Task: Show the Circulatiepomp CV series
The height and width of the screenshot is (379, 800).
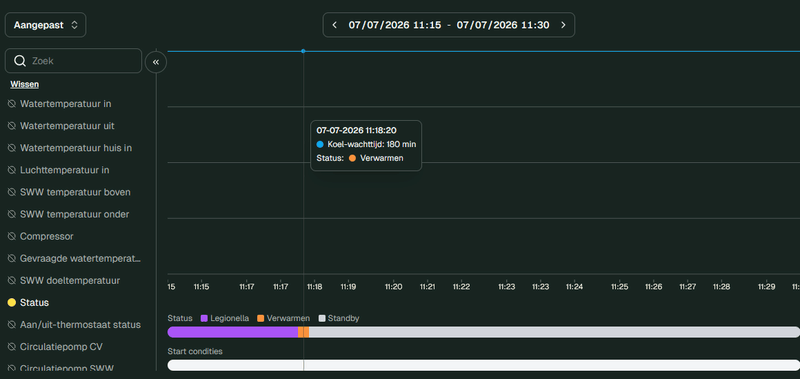Action: point(56,347)
